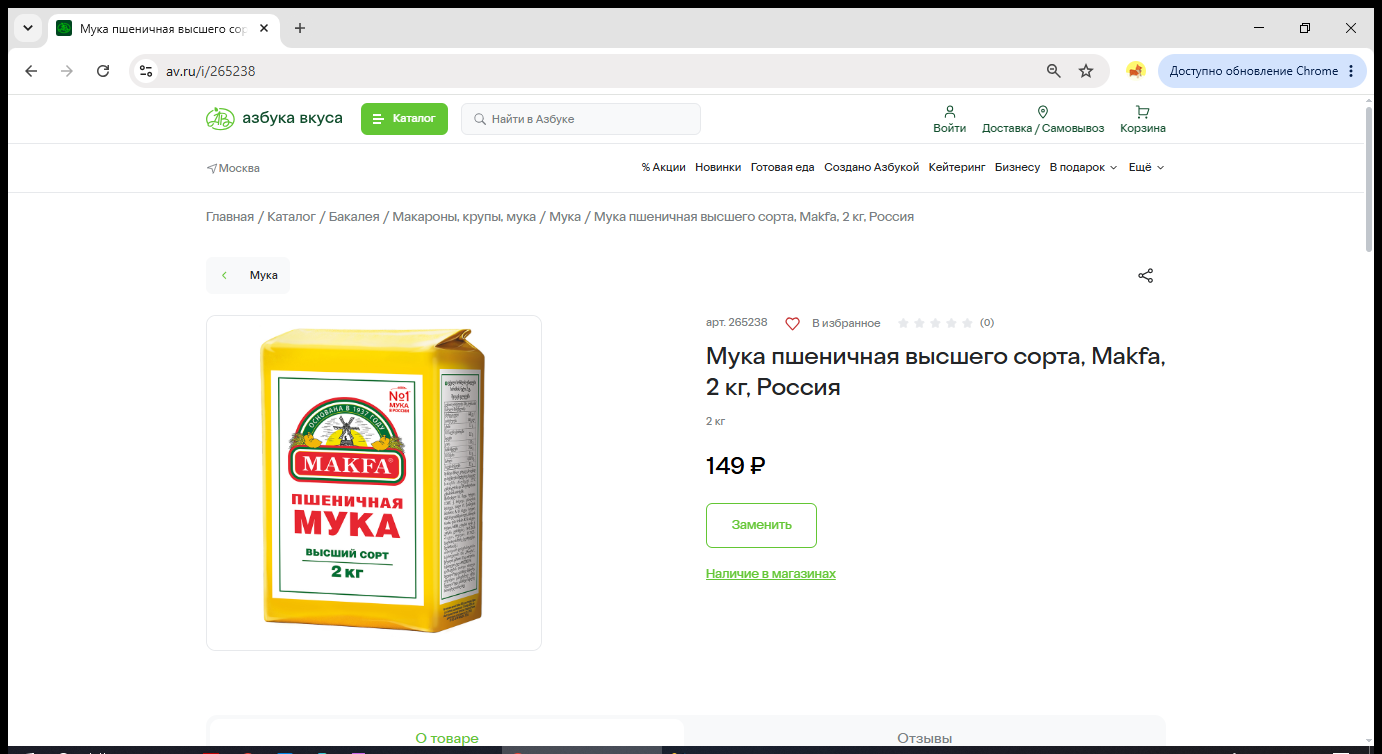Open the zoom magnifier icon in address bar
1382x754 pixels.
1053,71
